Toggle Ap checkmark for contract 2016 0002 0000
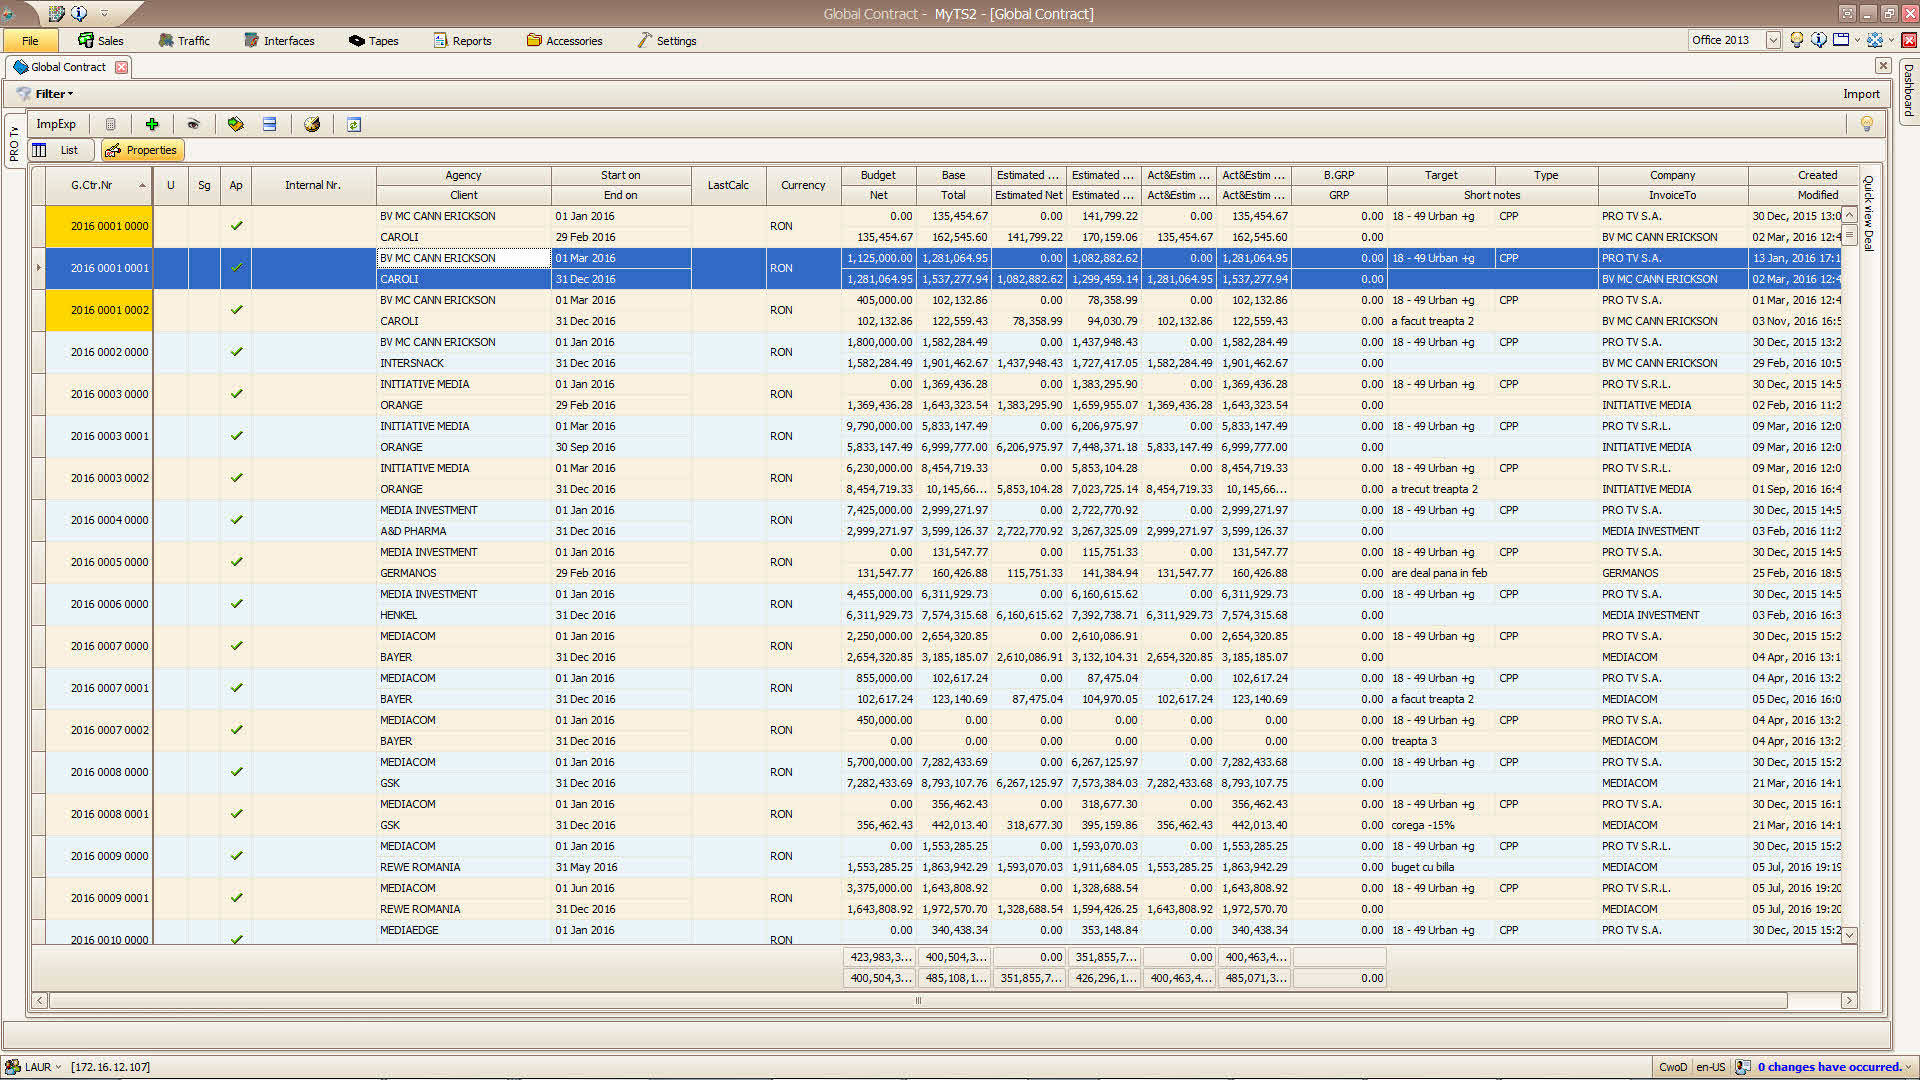 tap(236, 352)
